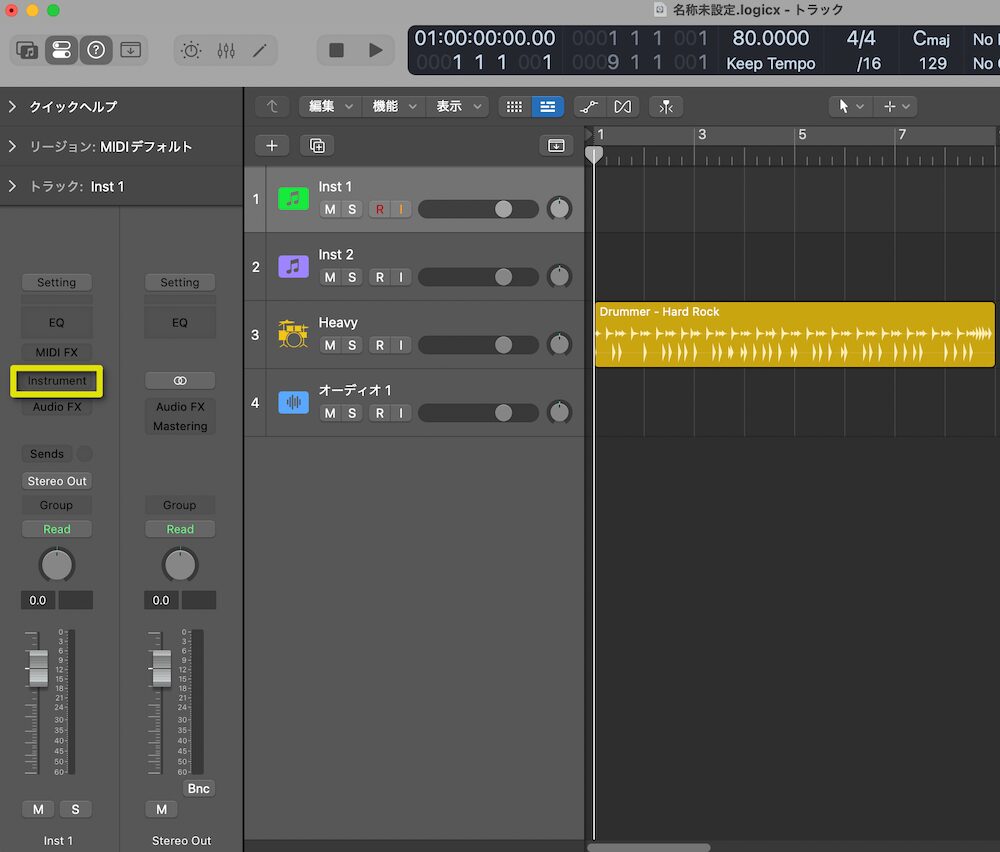Mute the Inst 2 track

[330, 277]
